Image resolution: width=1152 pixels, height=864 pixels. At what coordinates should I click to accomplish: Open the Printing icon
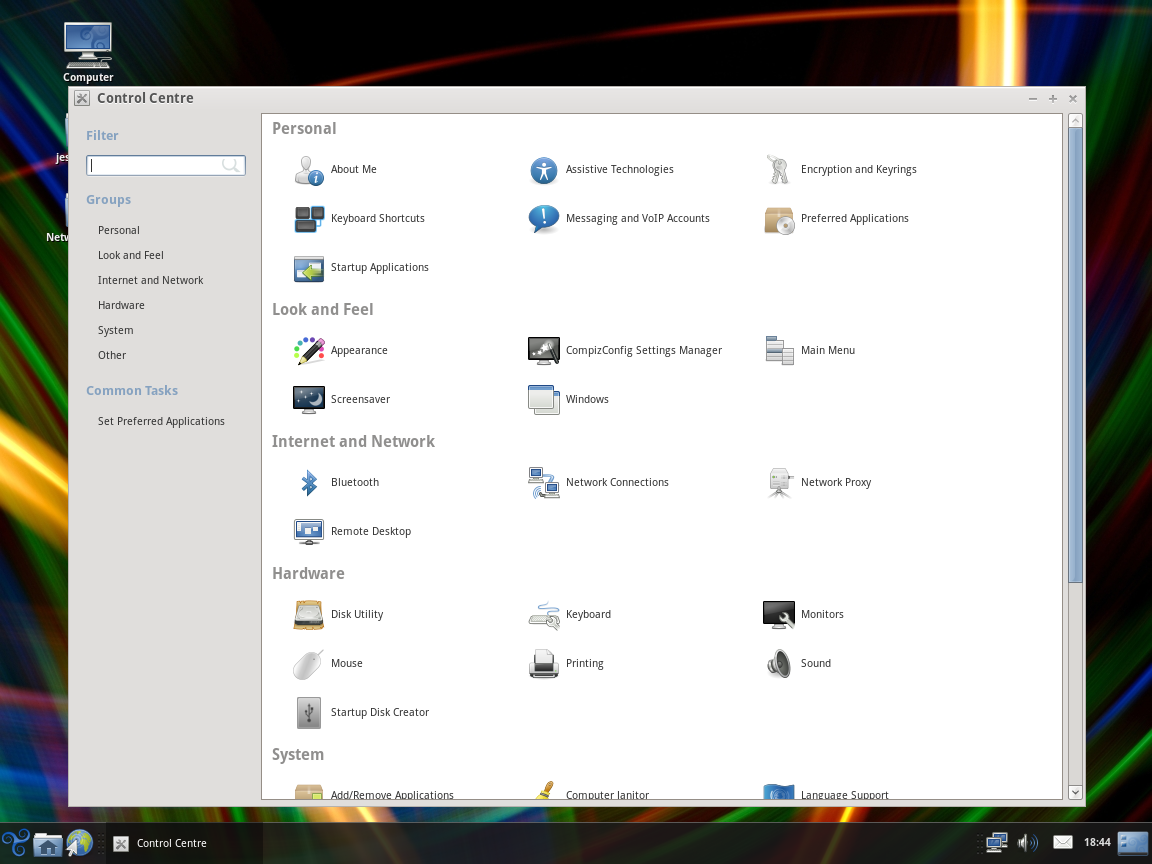pyautogui.click(x=544, y=664)
